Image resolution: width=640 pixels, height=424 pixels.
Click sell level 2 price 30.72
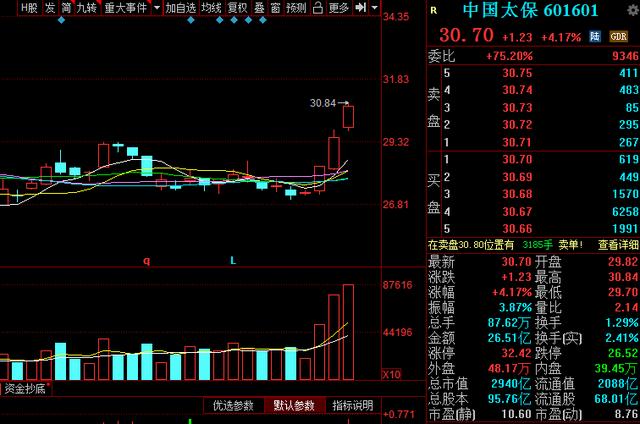pyautogui.click(x=517, y=125)
